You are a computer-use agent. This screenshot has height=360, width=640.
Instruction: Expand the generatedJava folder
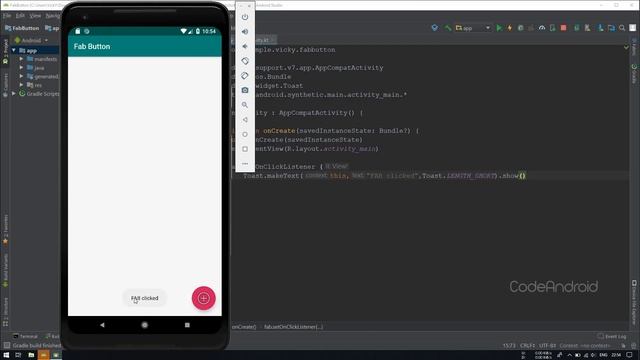coord(21,76)
